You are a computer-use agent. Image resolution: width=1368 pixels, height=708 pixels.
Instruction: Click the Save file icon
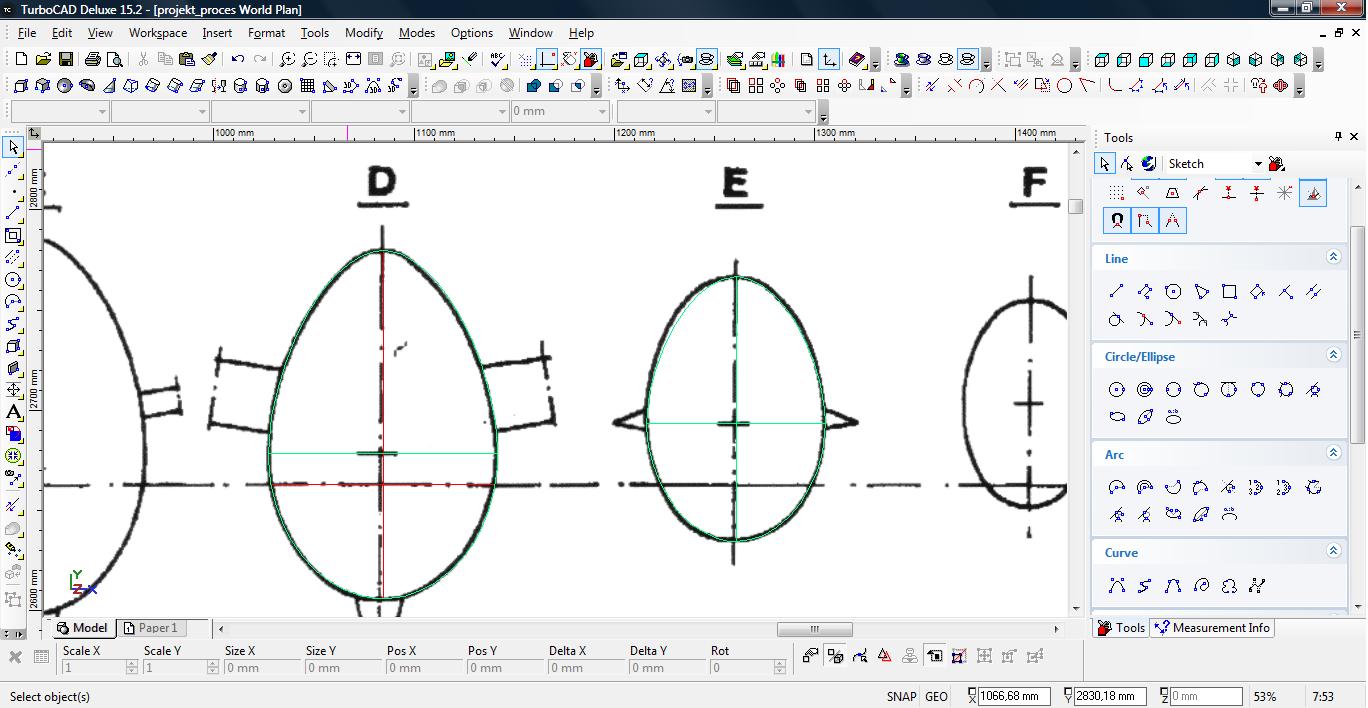pos(66,60)
